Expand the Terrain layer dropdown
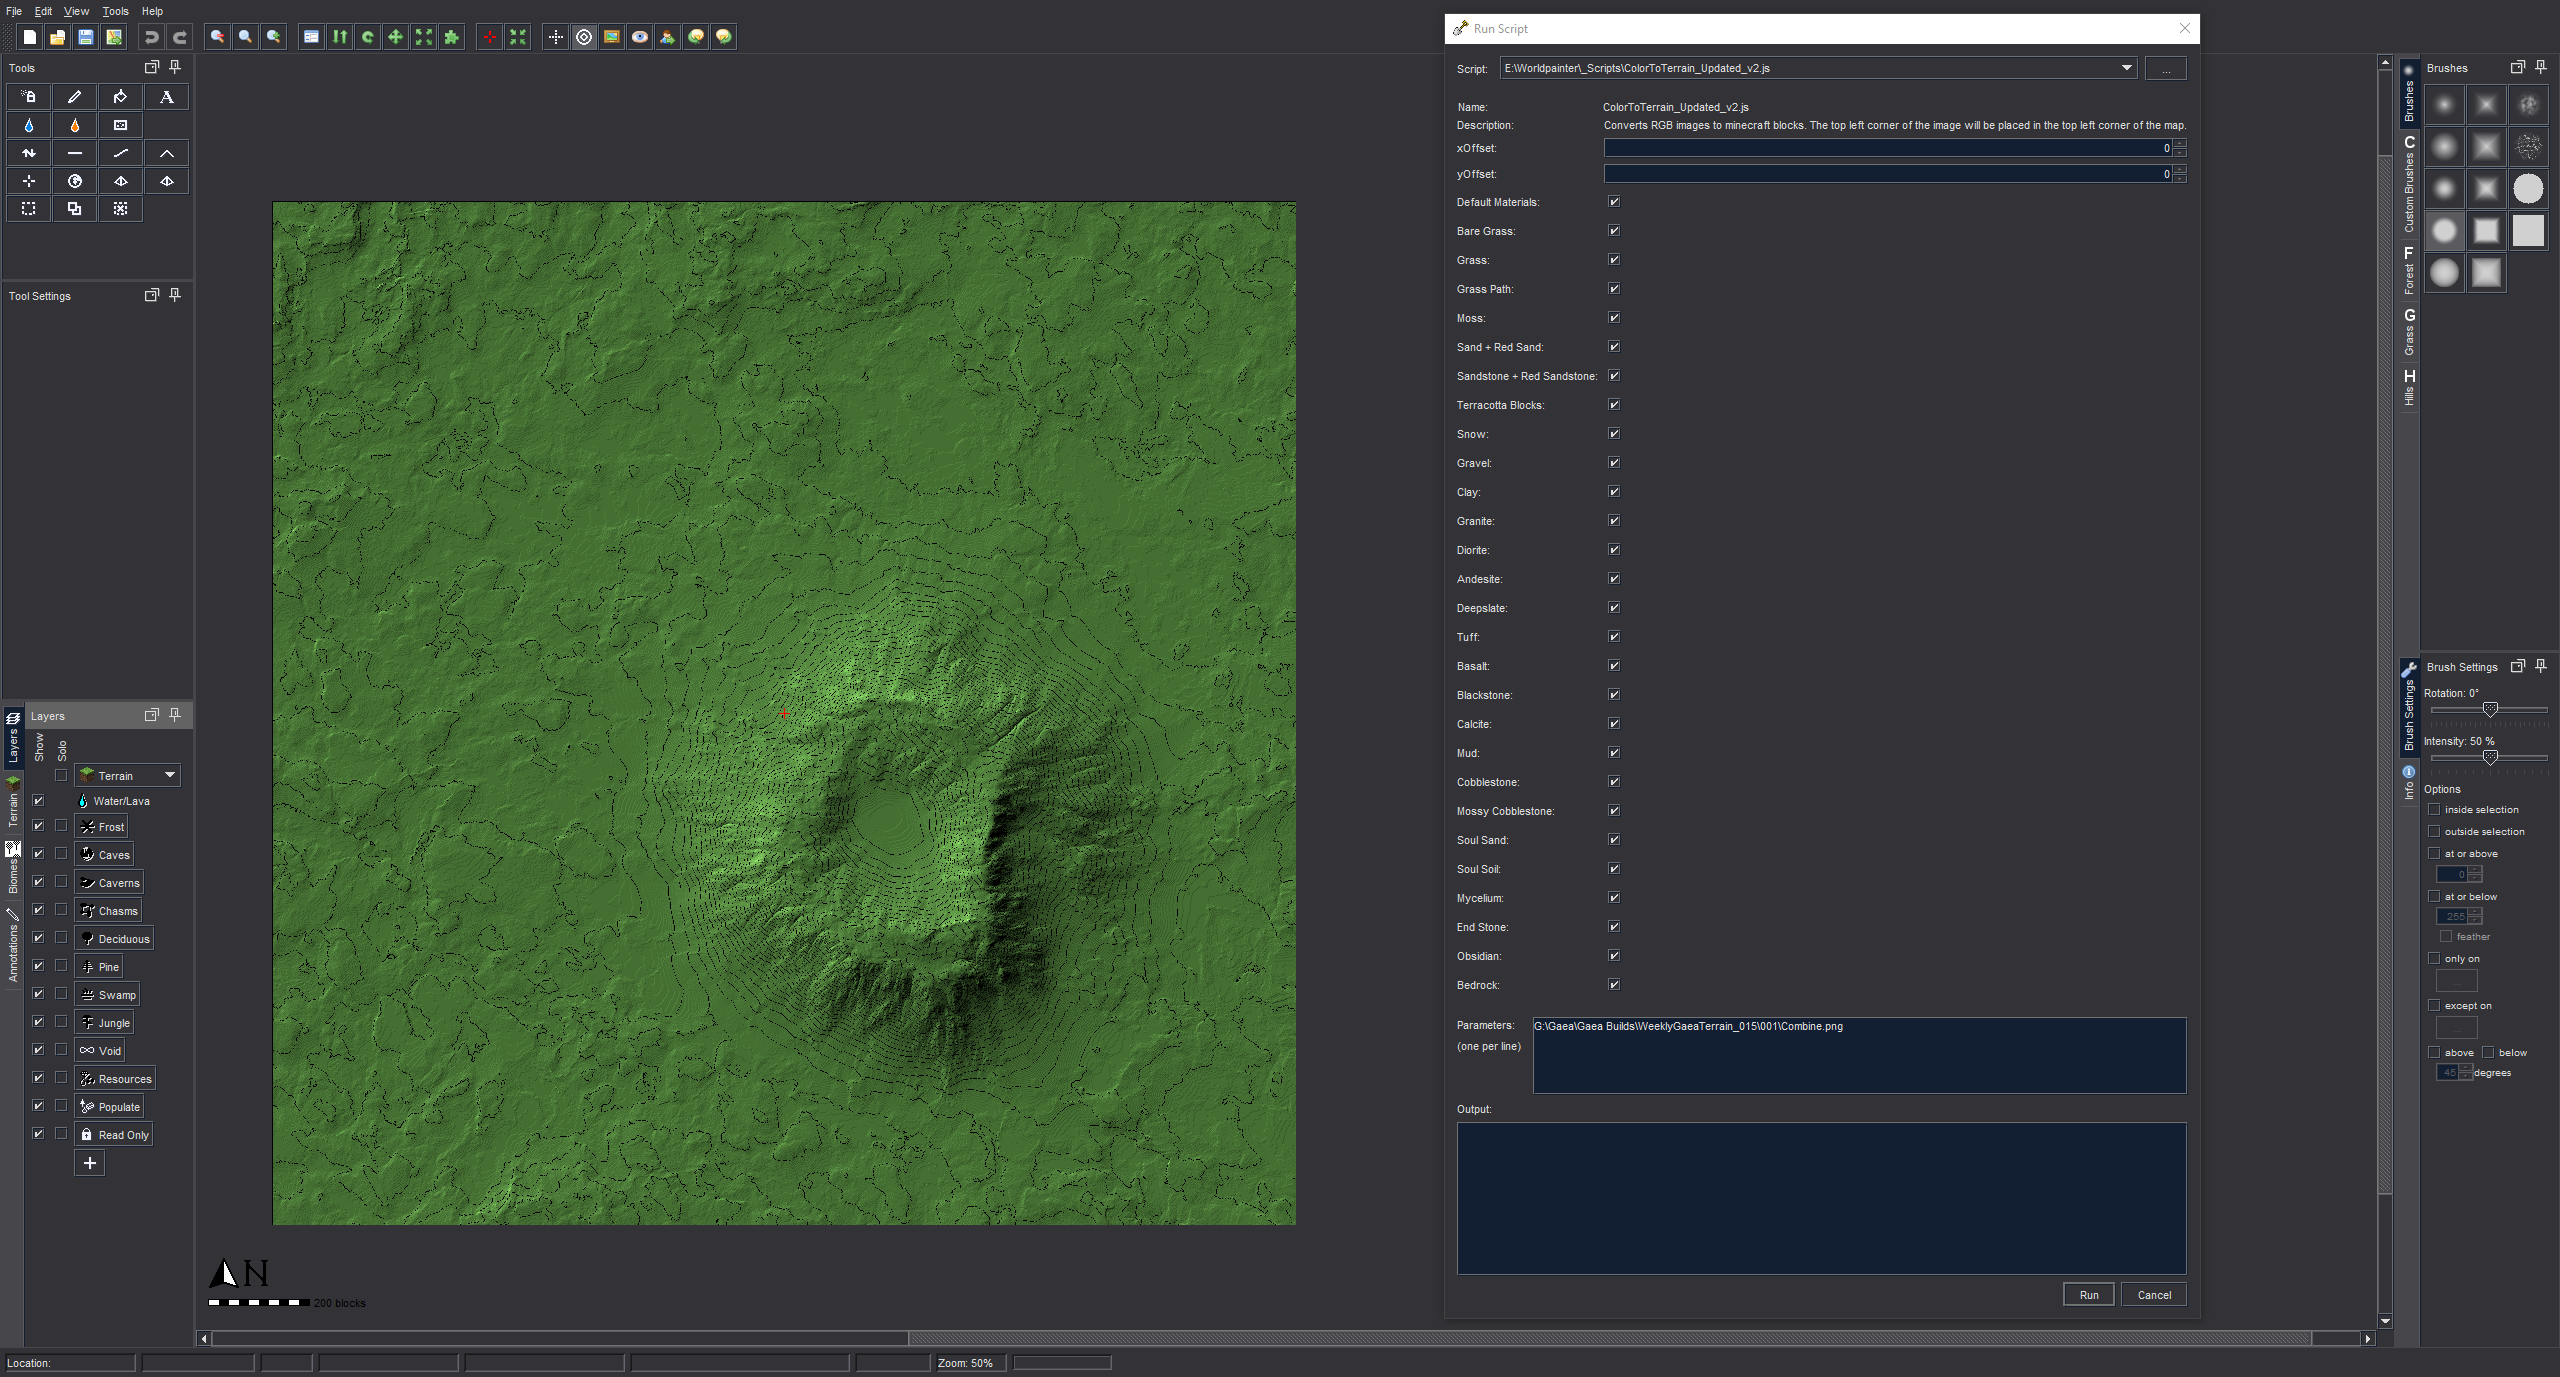 (170, 775)
